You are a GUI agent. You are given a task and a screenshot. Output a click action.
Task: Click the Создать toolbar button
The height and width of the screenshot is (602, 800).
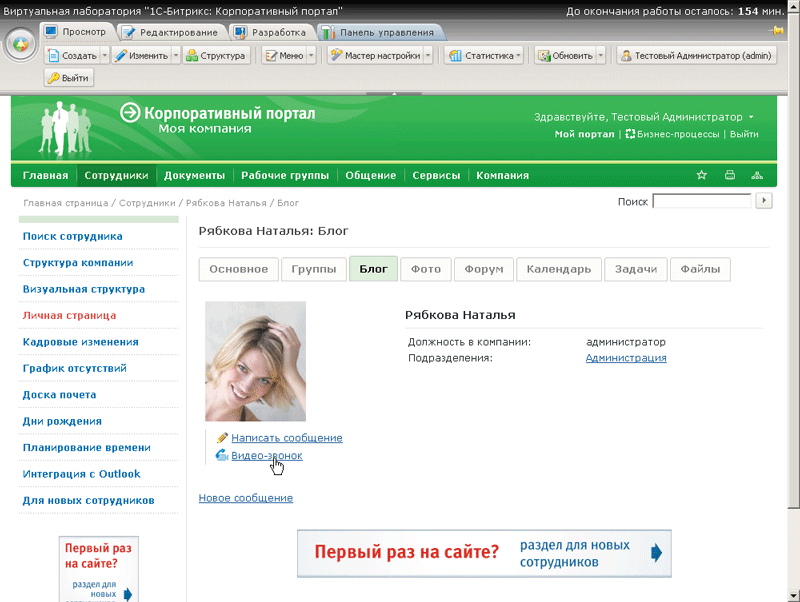click(x=72, y=56)
